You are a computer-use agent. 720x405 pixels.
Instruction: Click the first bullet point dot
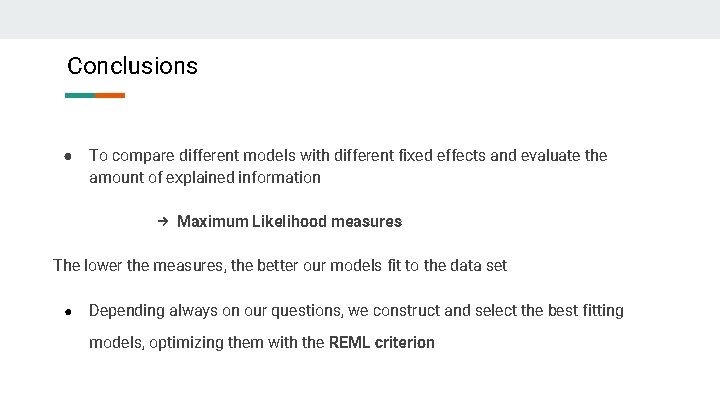pos(68,157)
